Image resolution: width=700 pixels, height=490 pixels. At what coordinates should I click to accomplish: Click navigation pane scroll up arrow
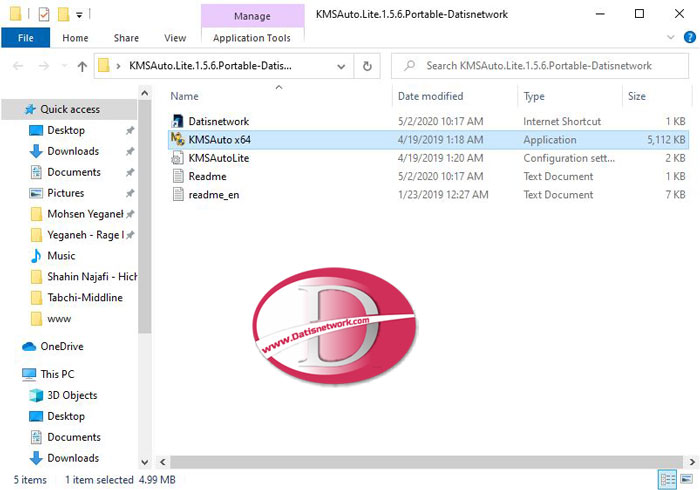click(145, 93)
